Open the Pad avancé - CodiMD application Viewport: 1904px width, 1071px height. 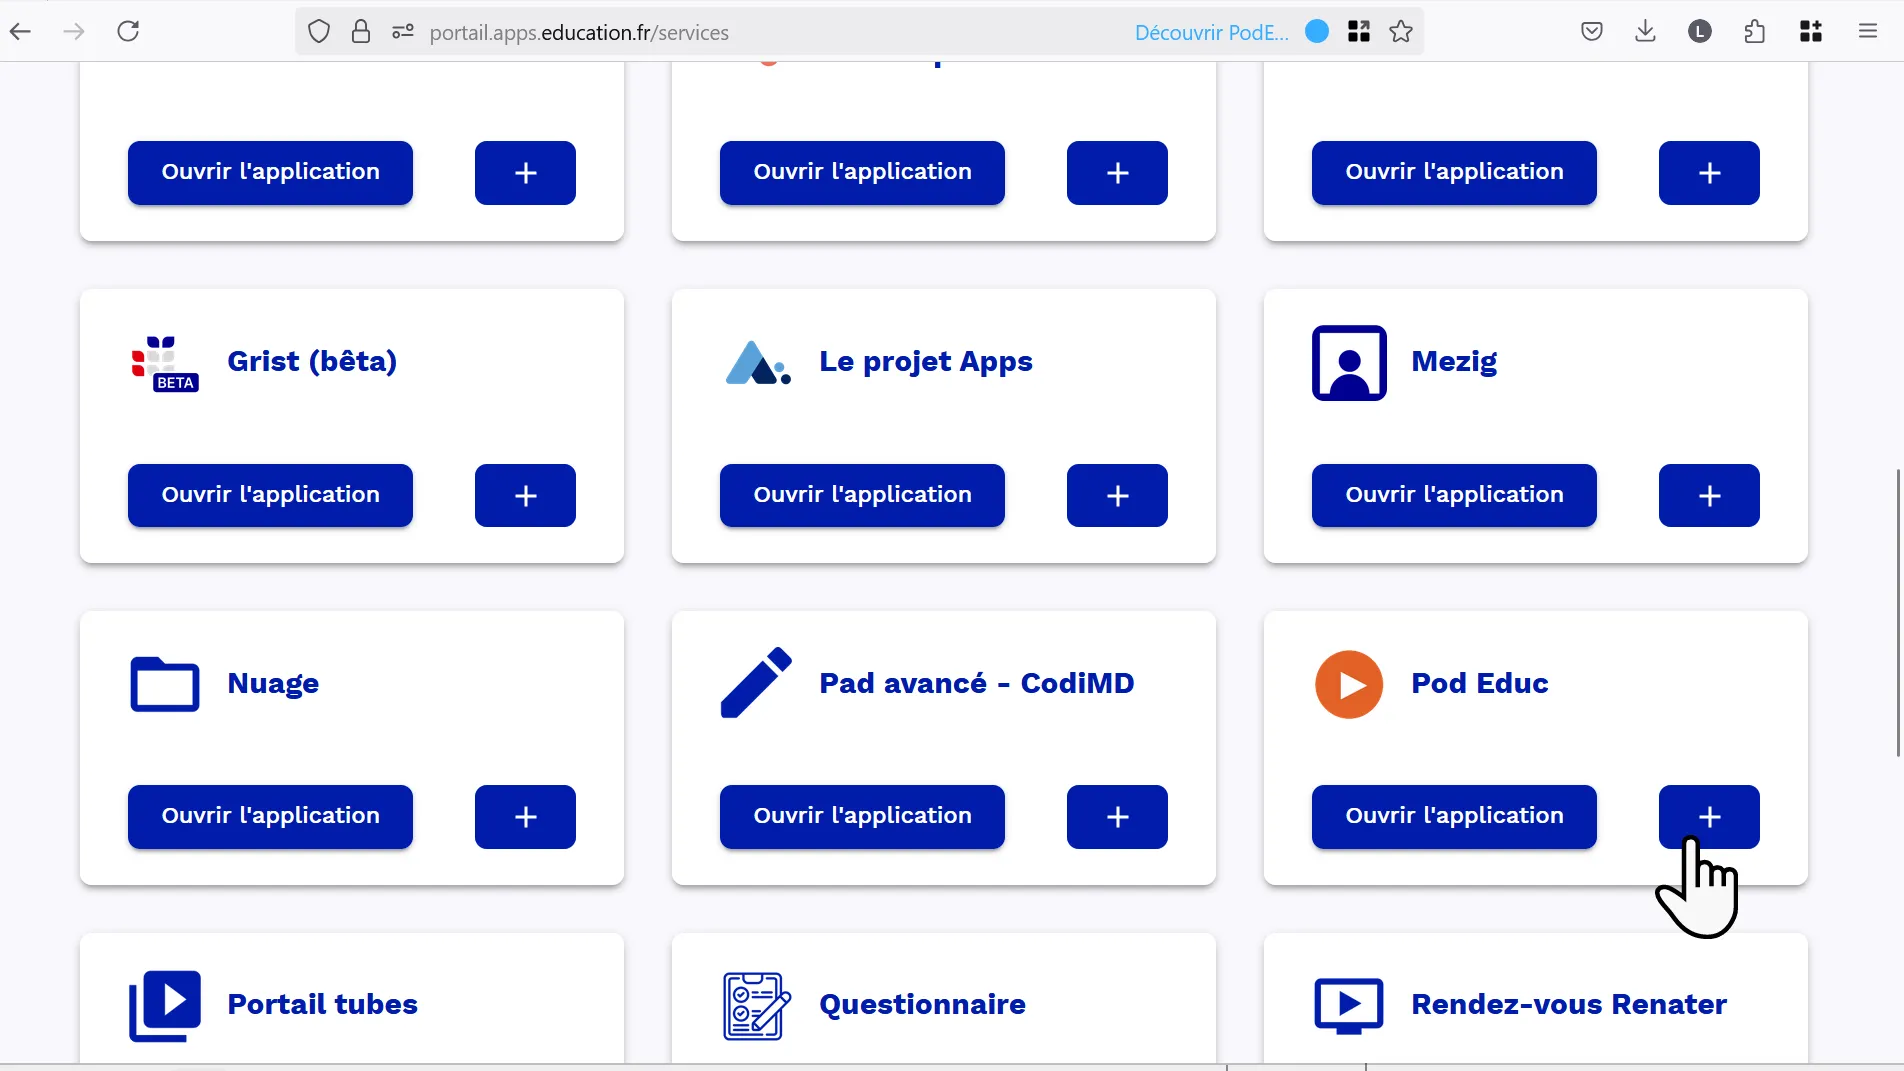(x=862, y=816)
